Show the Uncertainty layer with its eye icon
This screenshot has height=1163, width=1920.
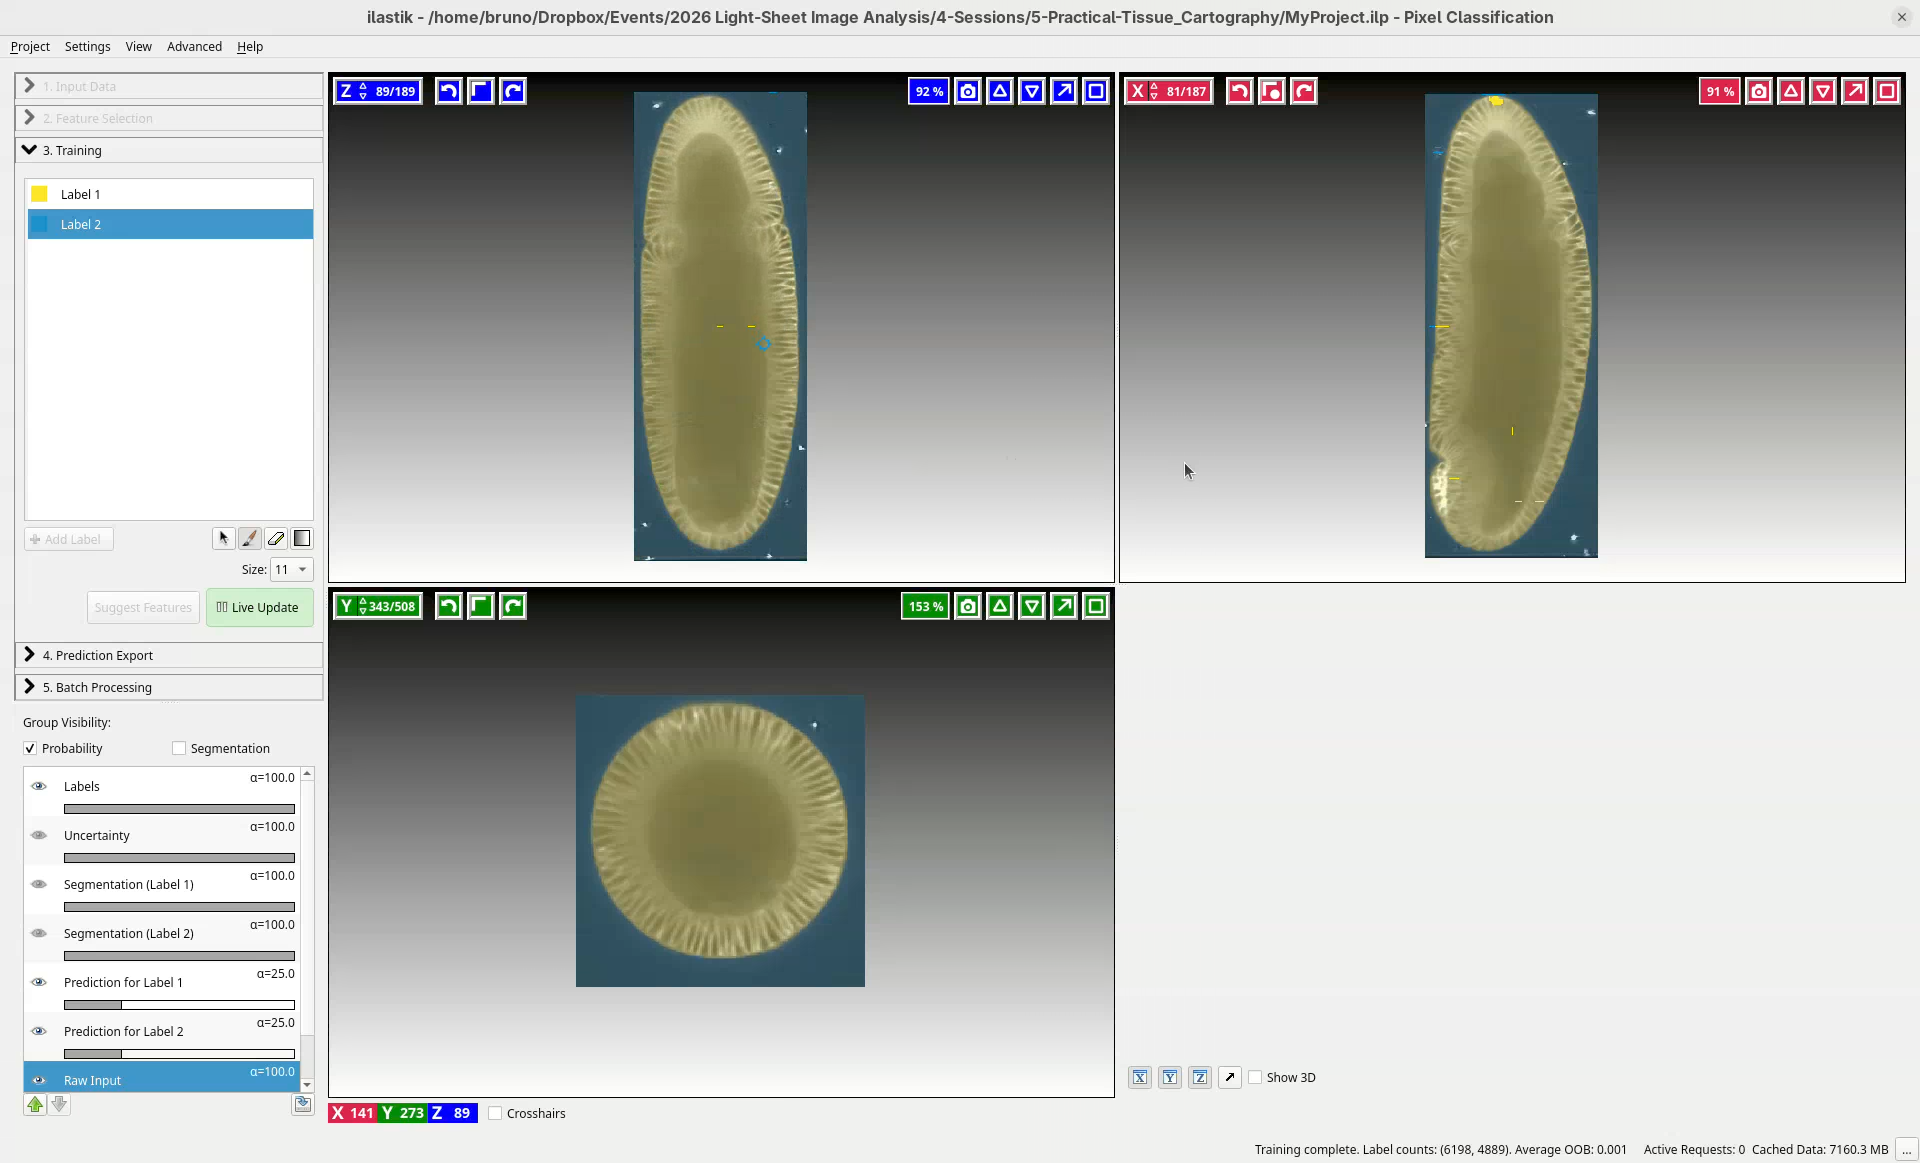point(39,836)
